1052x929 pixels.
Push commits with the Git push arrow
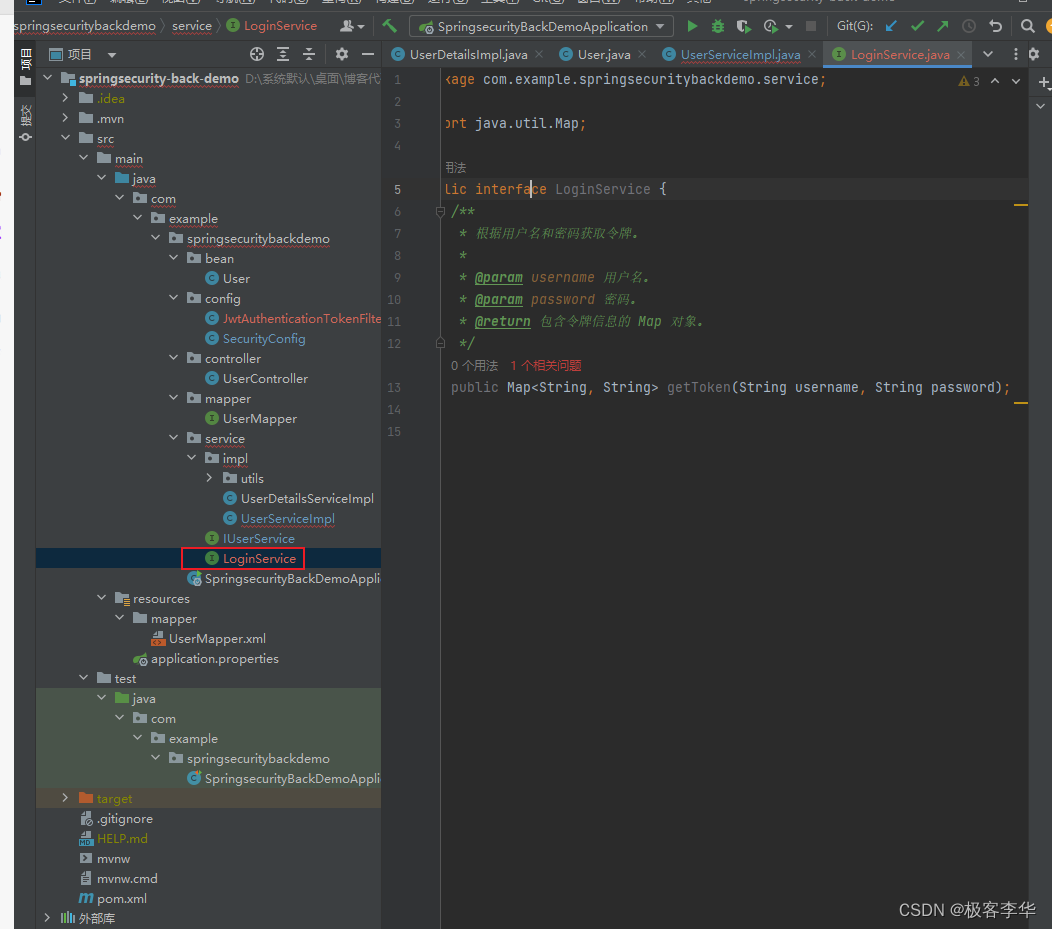click(x=942, y=27)
